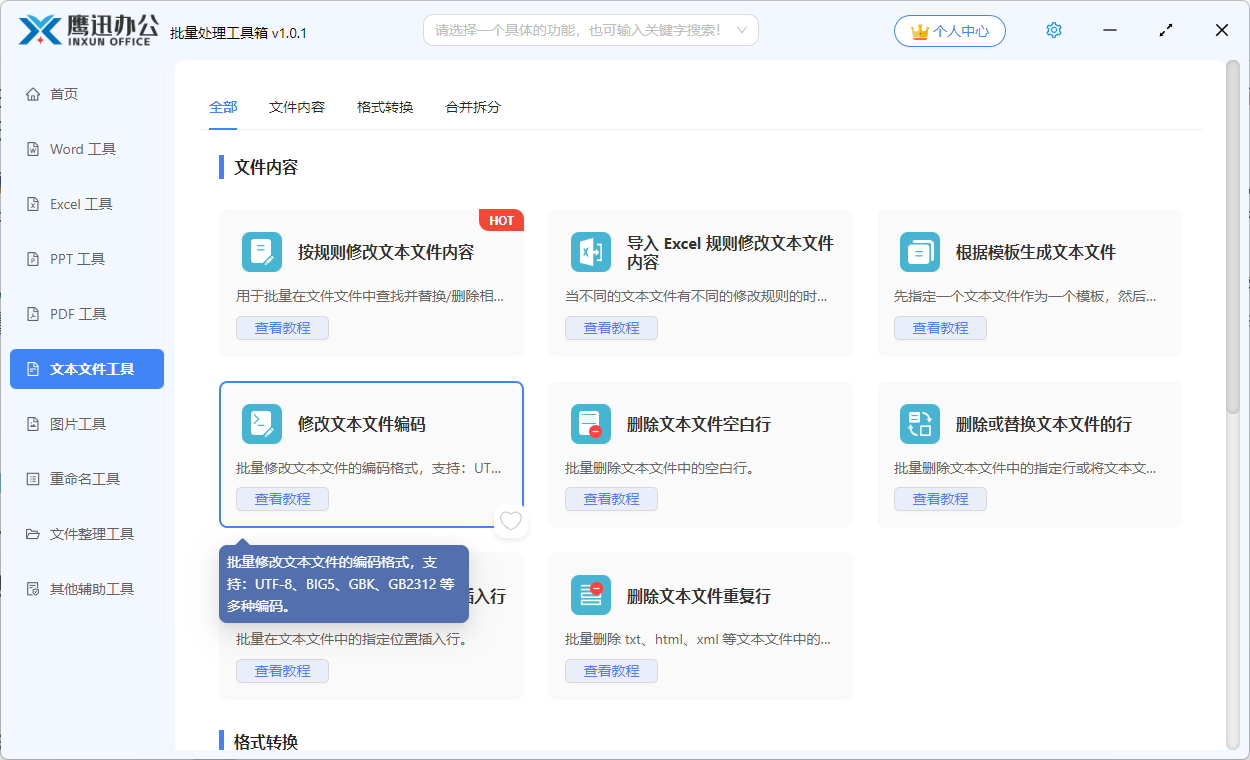Favorite the 修改文本文件编码 tool
1250x760 pixels.
click(511, 521)
